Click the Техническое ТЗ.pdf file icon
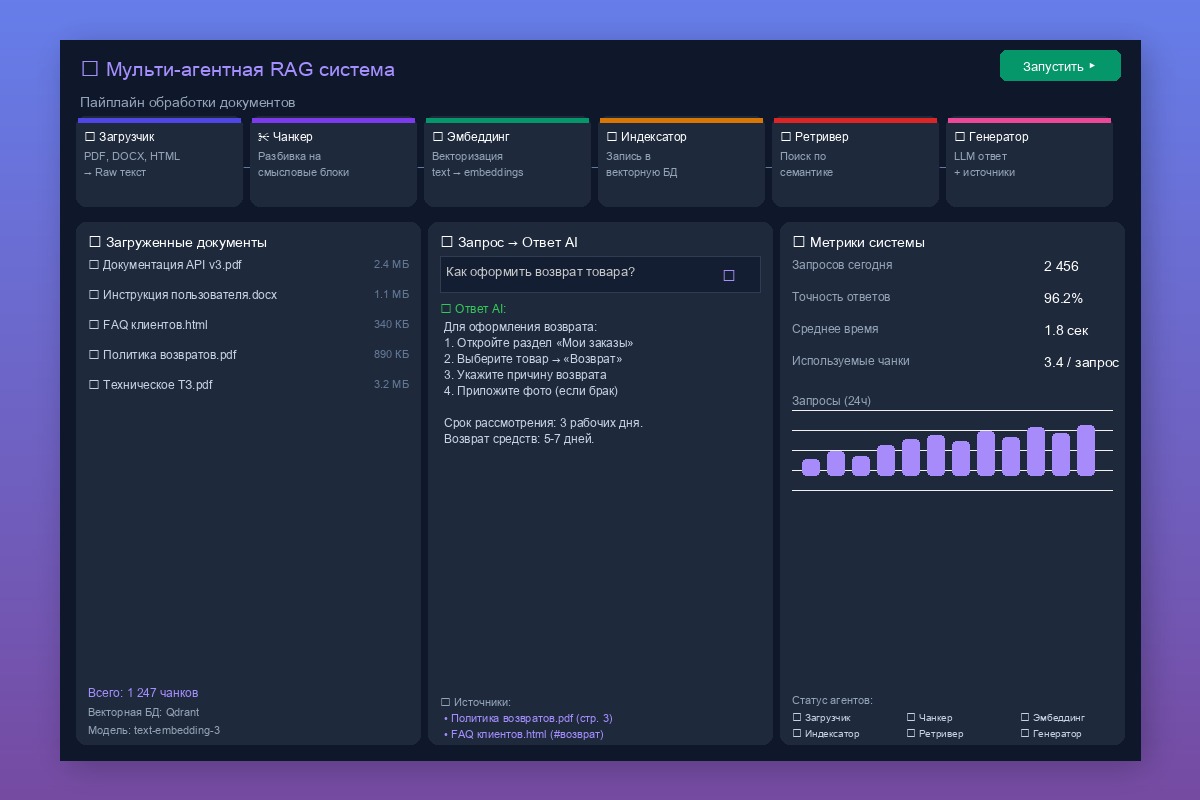The image size is (1200, 800). [94, 385]
